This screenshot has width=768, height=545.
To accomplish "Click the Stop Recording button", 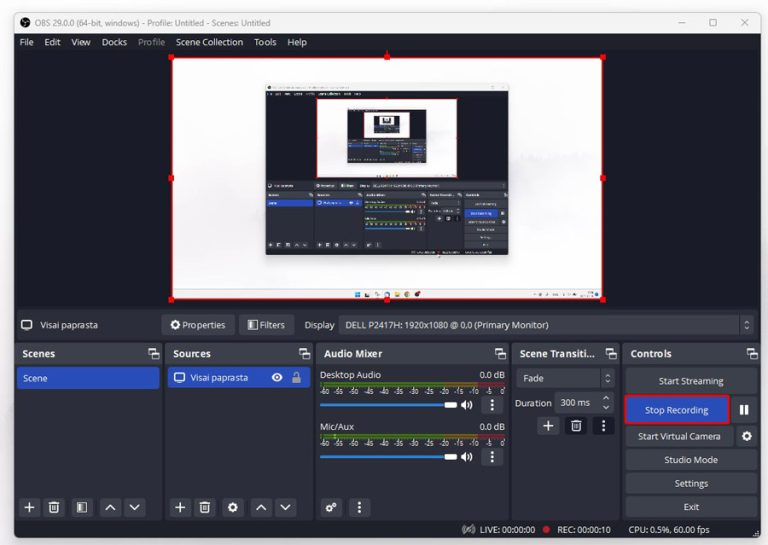I will coord(677,410).
